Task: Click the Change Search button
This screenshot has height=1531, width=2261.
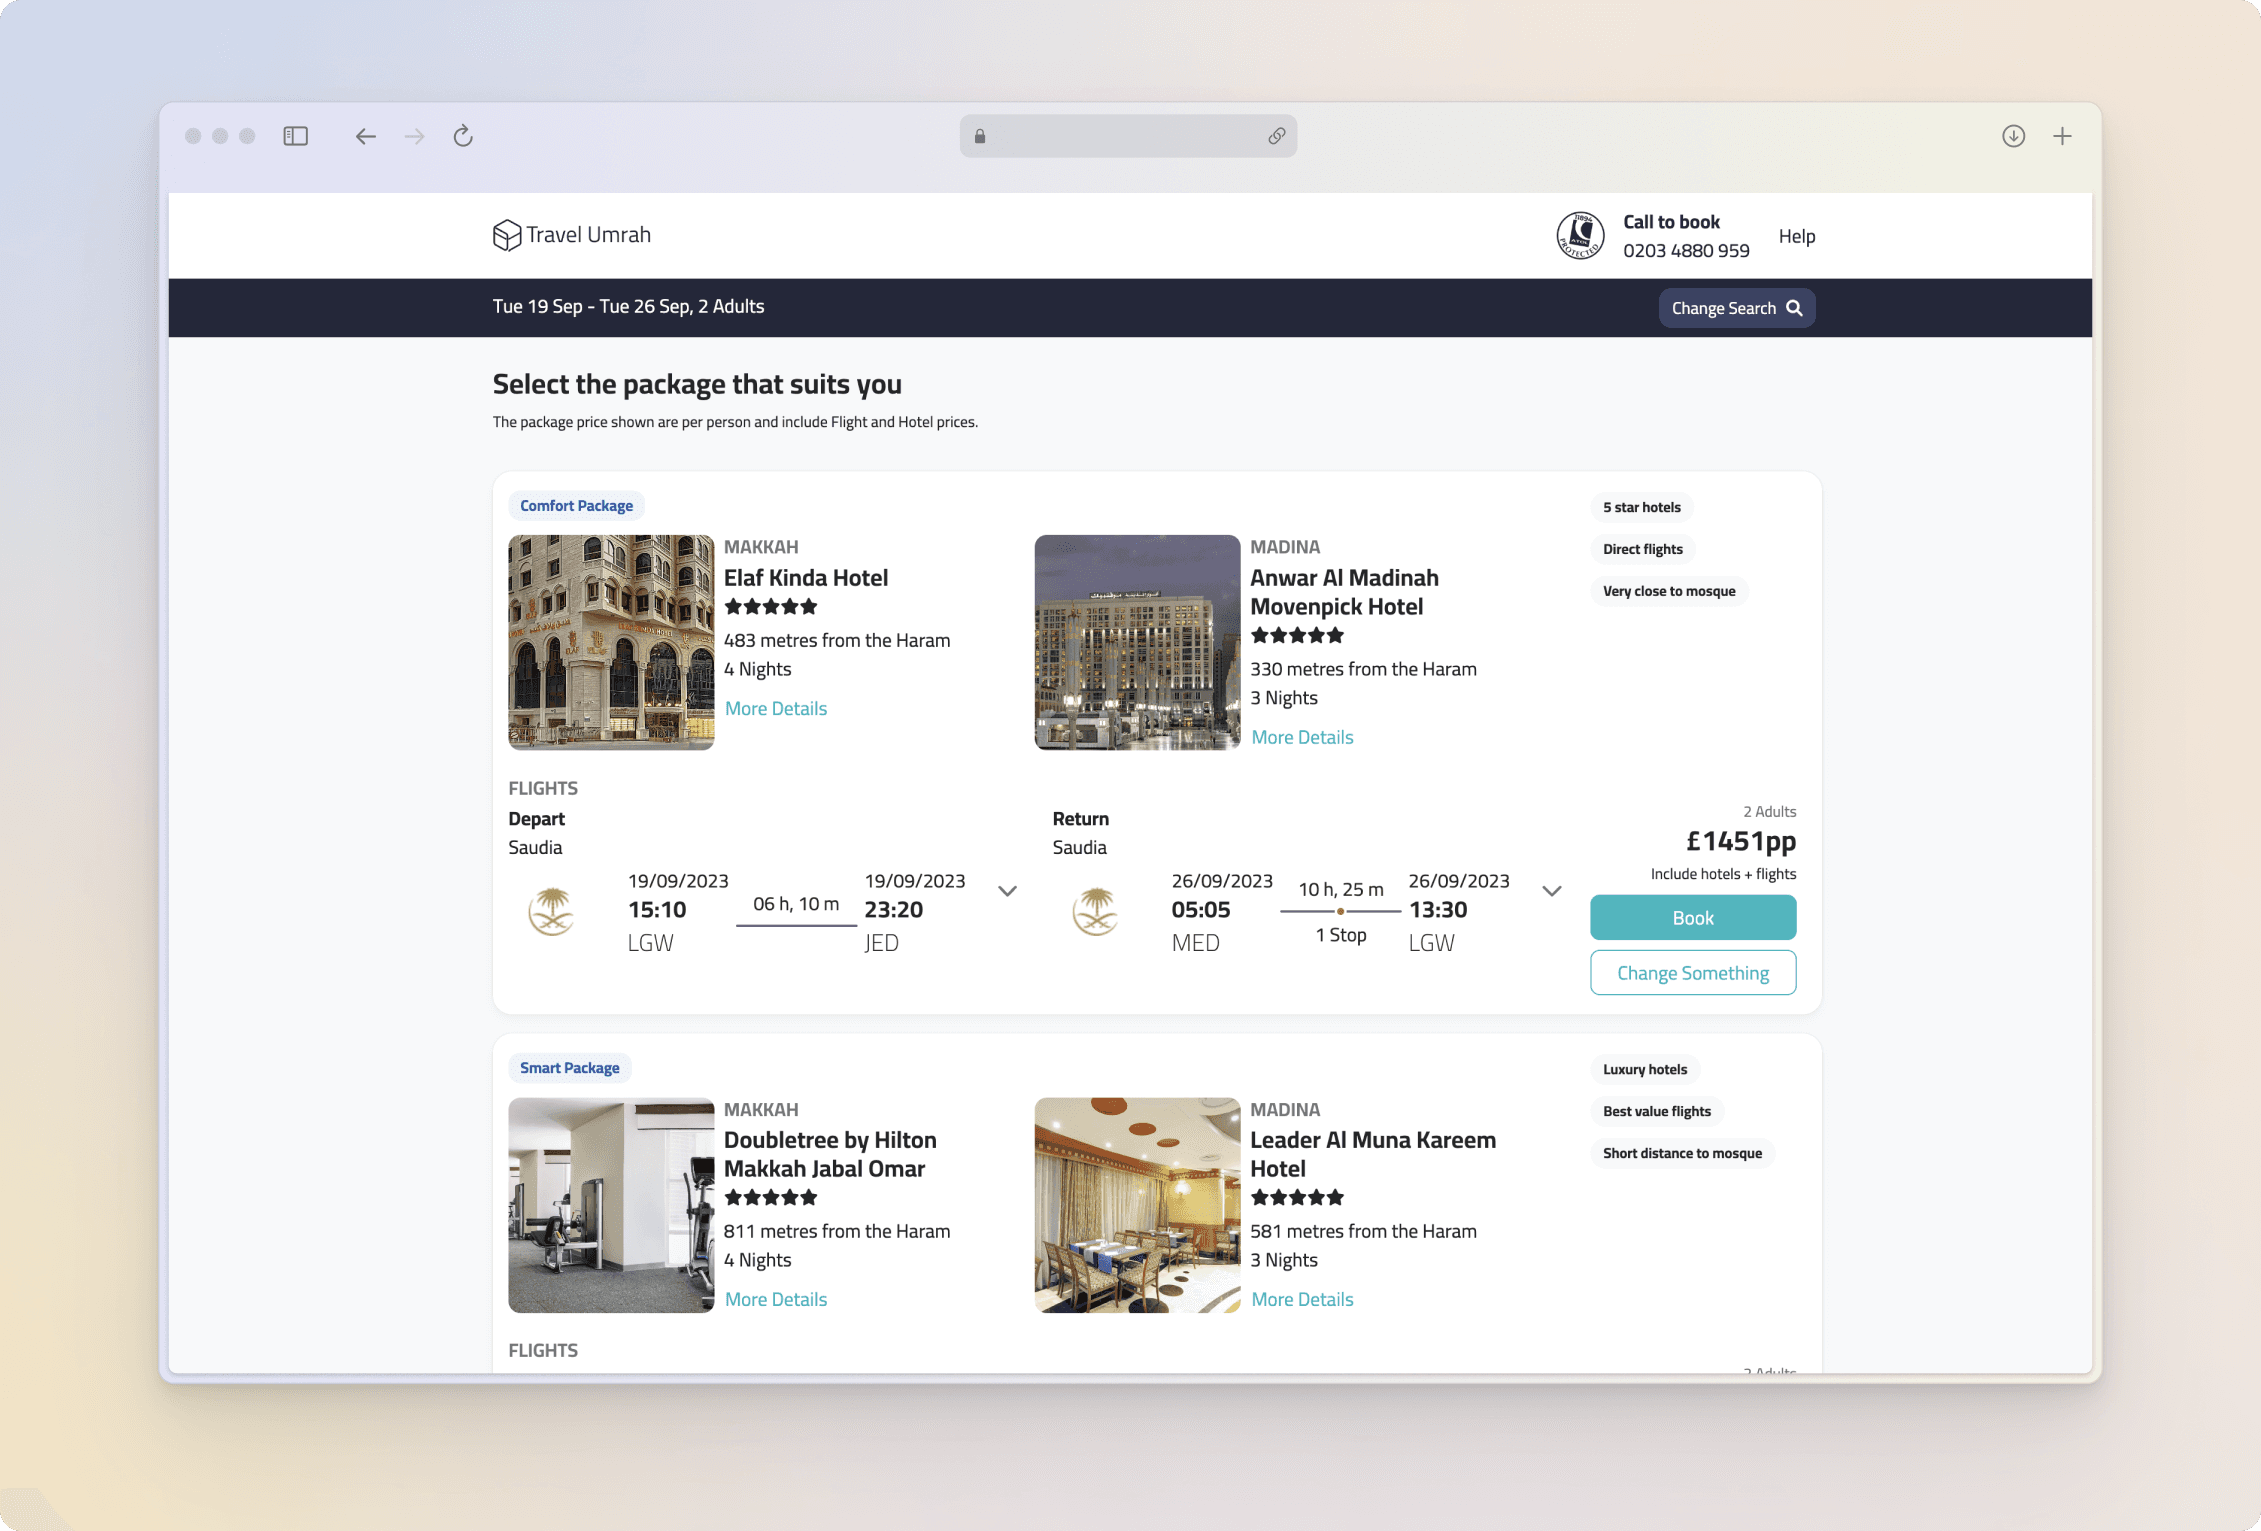Action: tap(1737, 308)
